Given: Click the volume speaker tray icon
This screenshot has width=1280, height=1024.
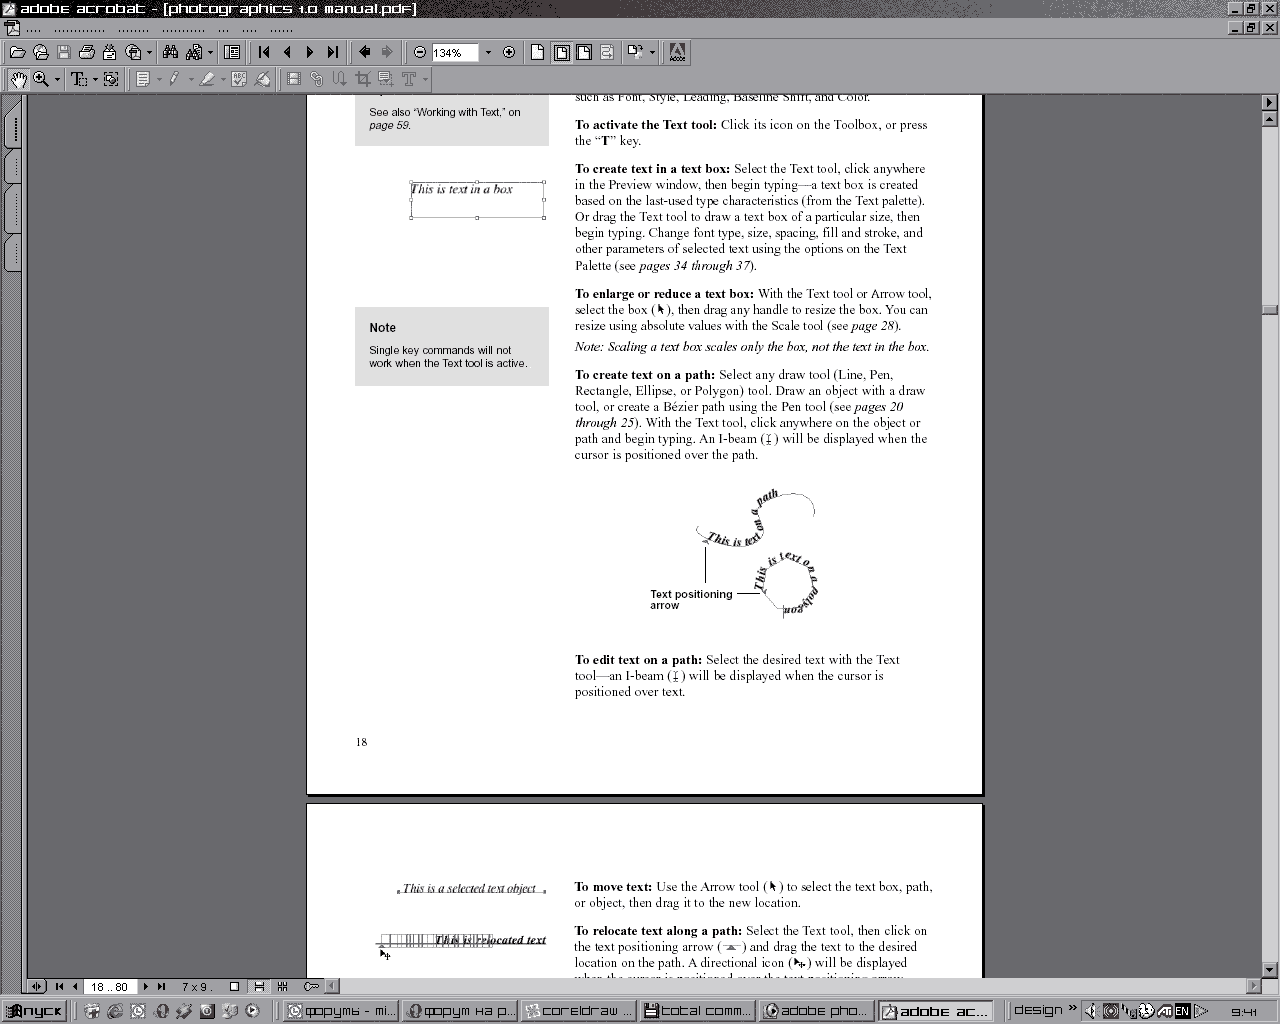Looking at the screenshot, I should tap(1091, 1011).
